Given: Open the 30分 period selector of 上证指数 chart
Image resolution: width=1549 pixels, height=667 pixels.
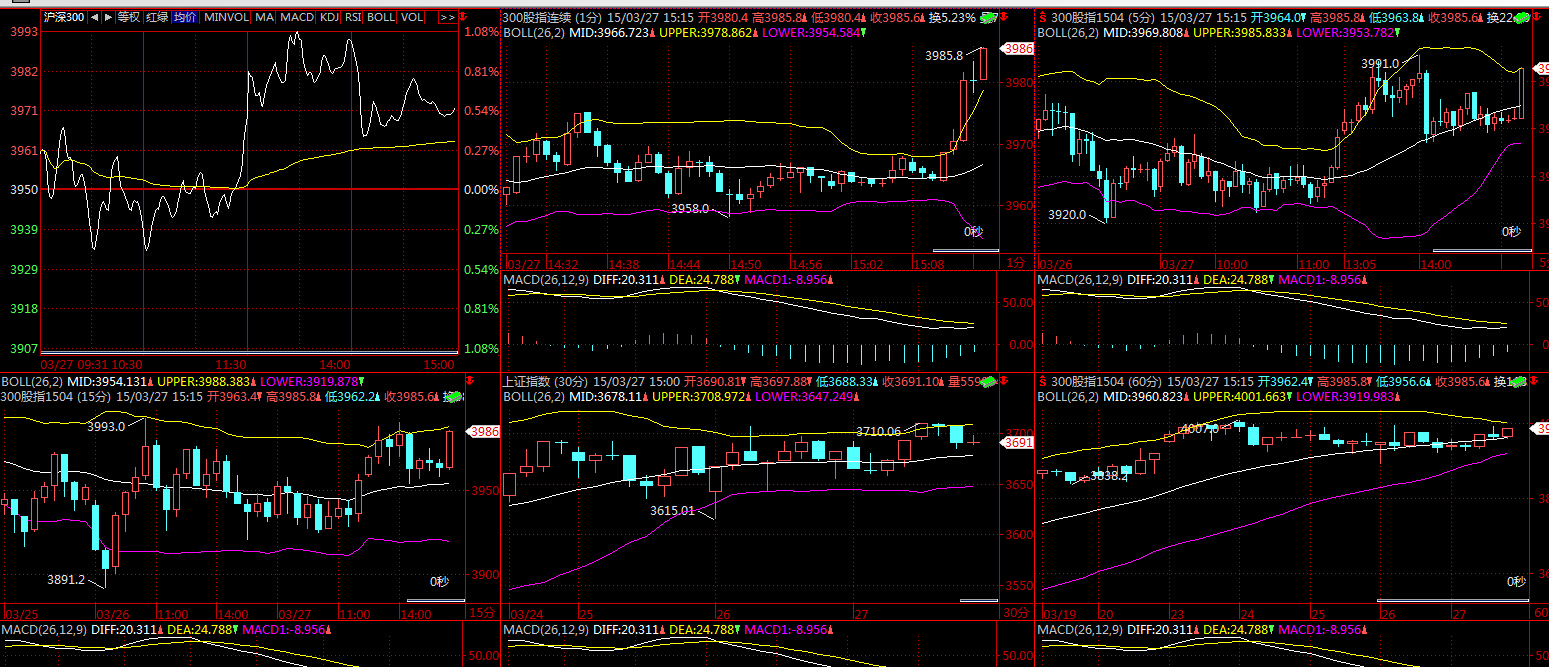Looking at the screenshot, I should pyautogui.click(x=1015, y=612).
